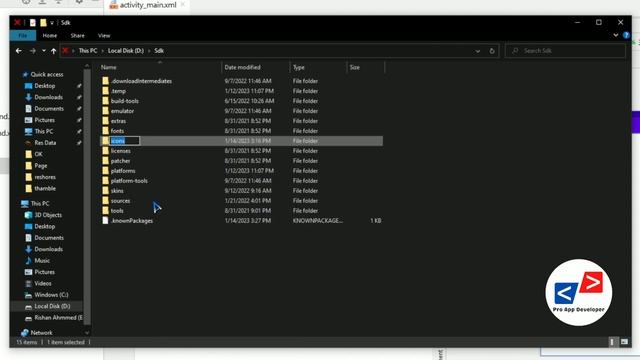This screenshot has height=360, width=640.
Task: Open the reshores folder in sidebar
Action: pos(45,177)
